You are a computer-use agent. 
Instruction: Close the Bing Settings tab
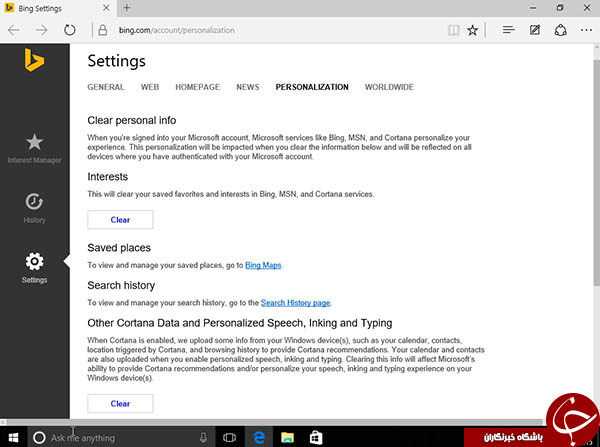click(x=106, y=8)
